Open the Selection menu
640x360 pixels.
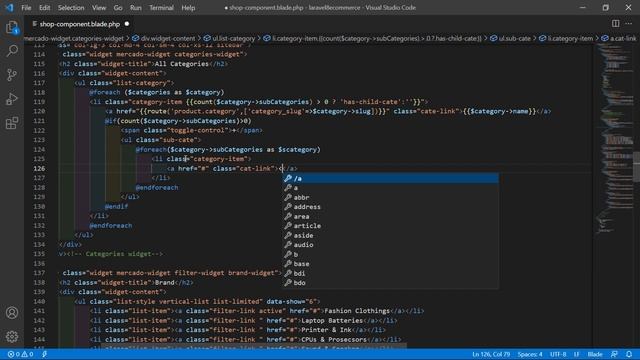(x=71, y=8)
